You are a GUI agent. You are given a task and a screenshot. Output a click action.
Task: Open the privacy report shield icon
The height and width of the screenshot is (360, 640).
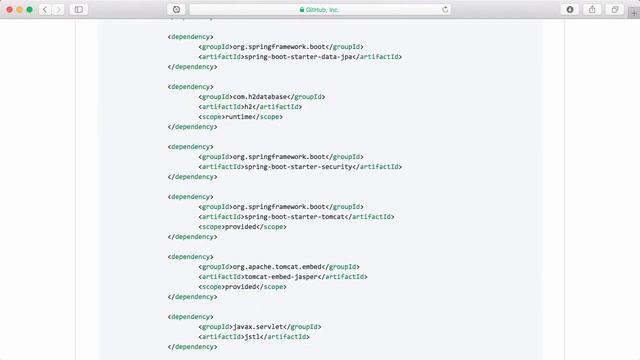click(176, 9)
